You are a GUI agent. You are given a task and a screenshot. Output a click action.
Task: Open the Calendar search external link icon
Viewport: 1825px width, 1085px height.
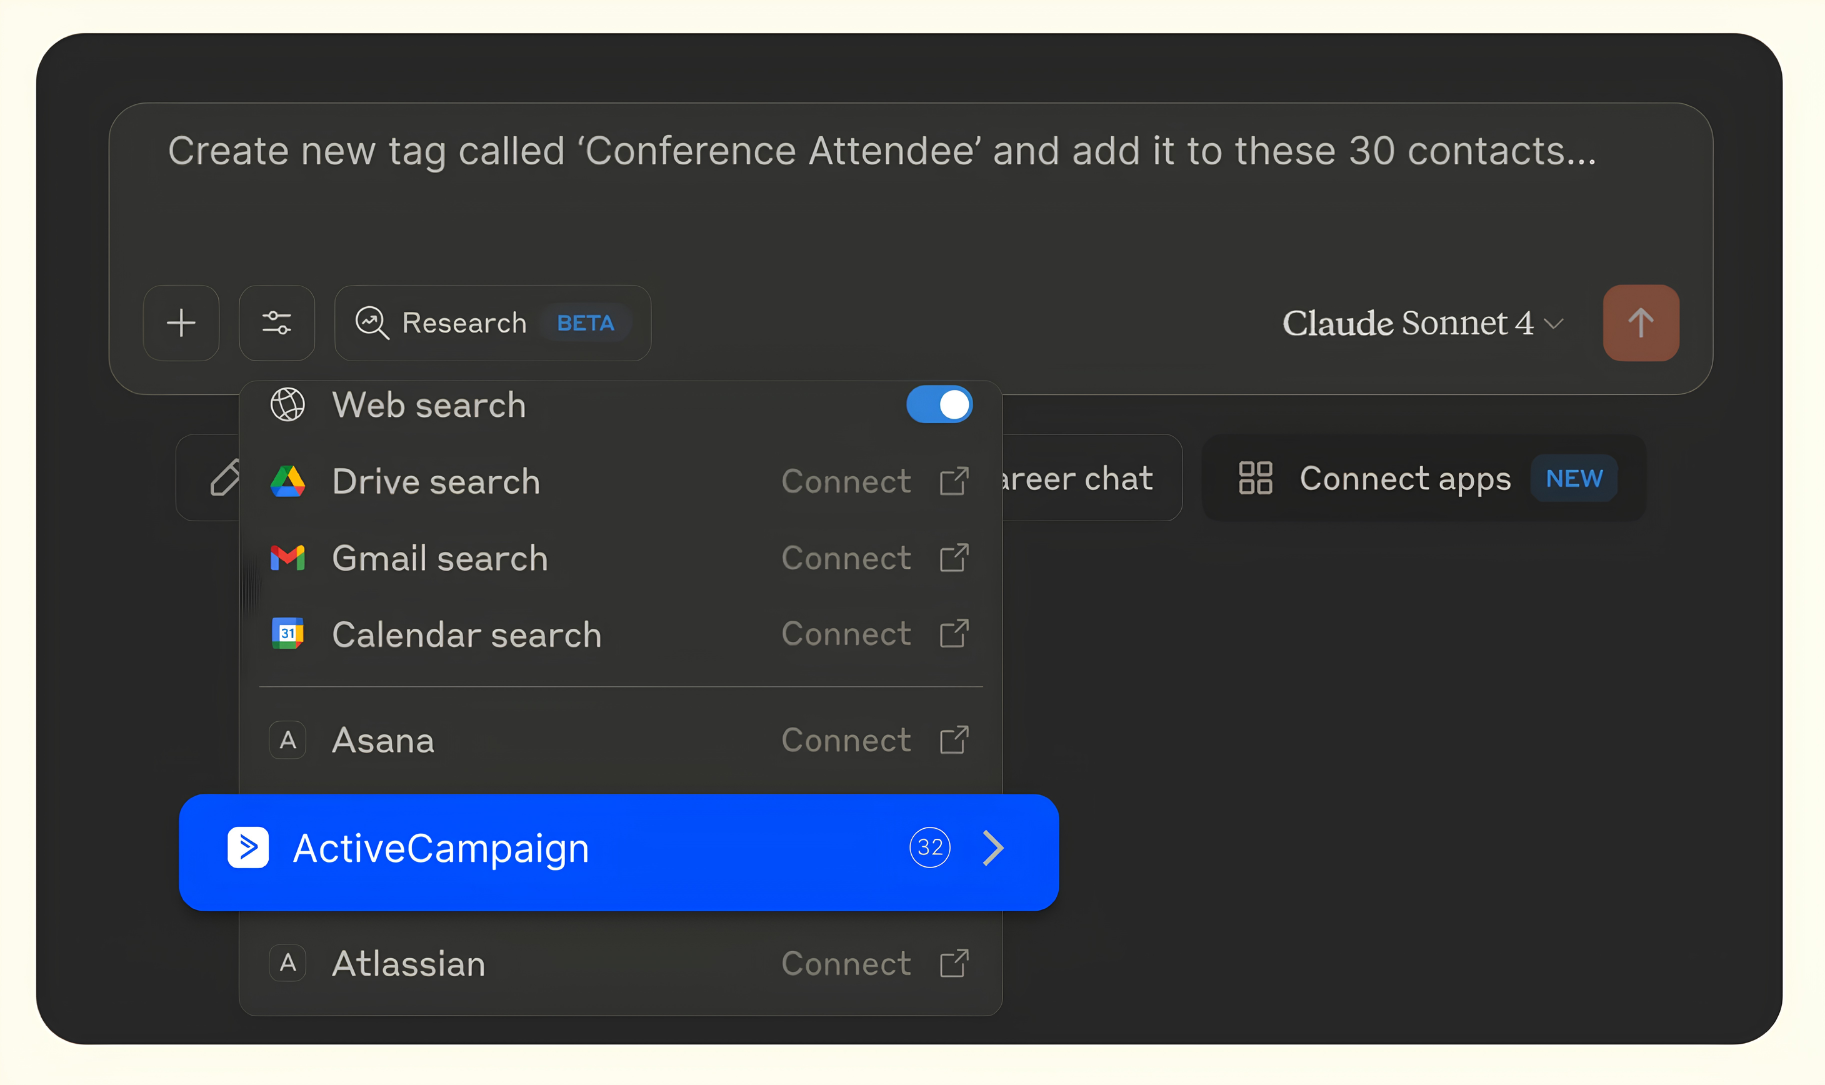click(954, 634)
